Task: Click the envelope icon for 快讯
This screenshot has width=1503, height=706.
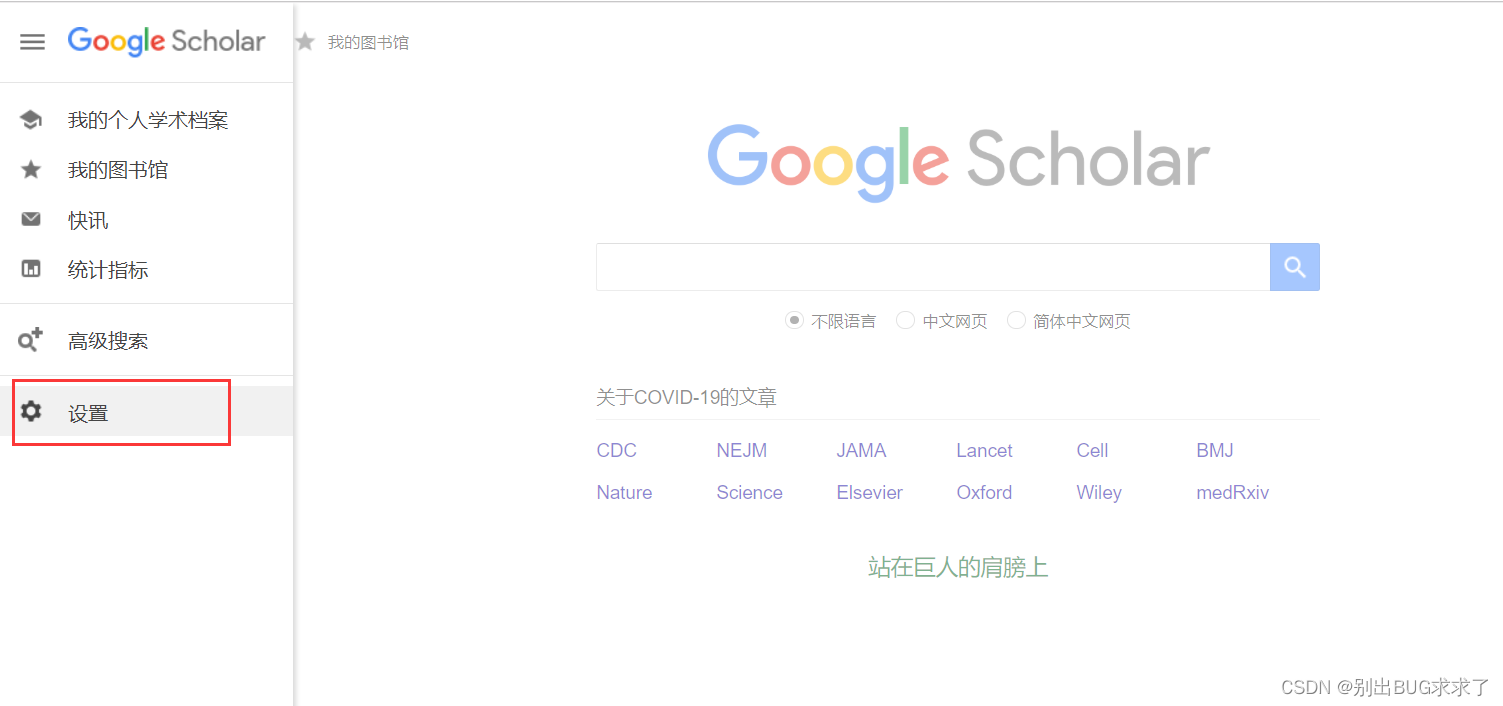Action: click(31, 220)
